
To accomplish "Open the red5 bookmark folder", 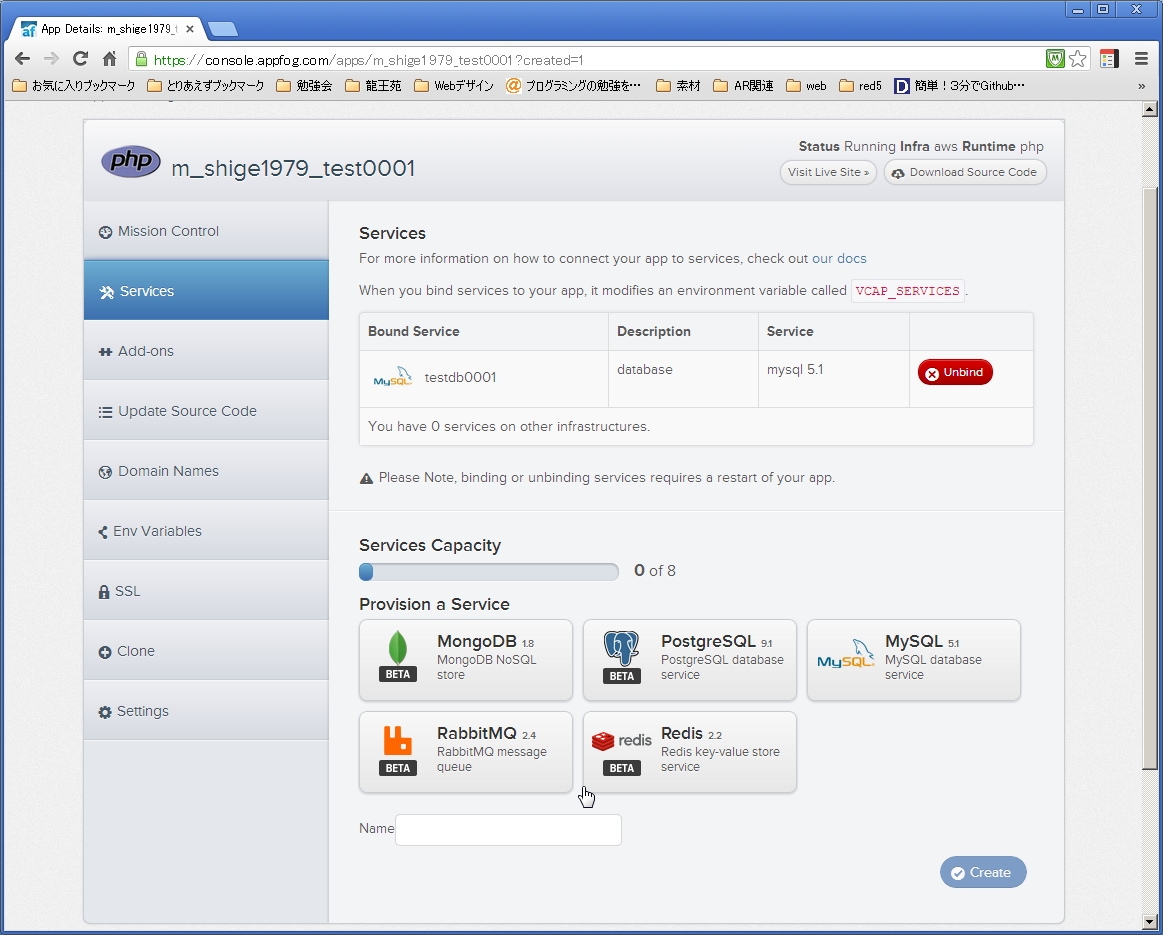I will click(860, 86).
